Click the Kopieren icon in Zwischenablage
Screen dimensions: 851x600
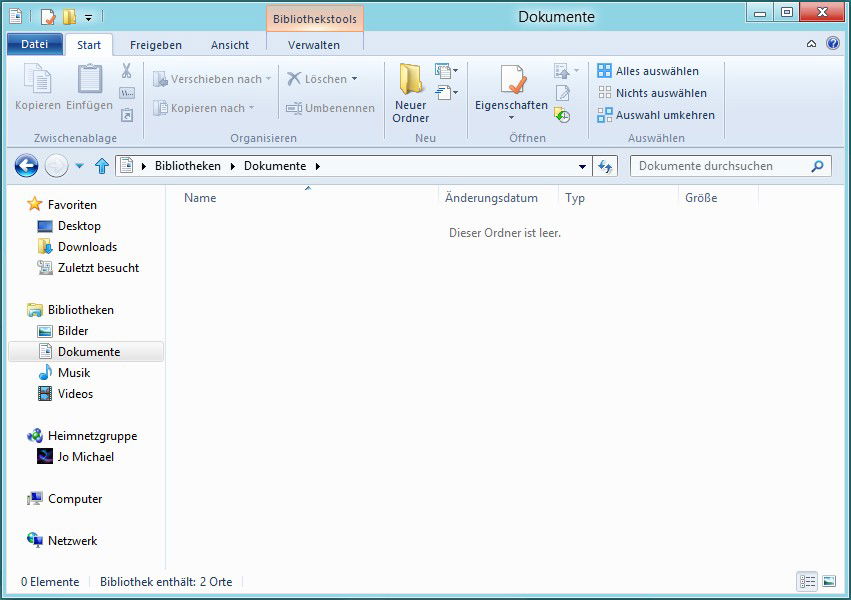(37, 79)
